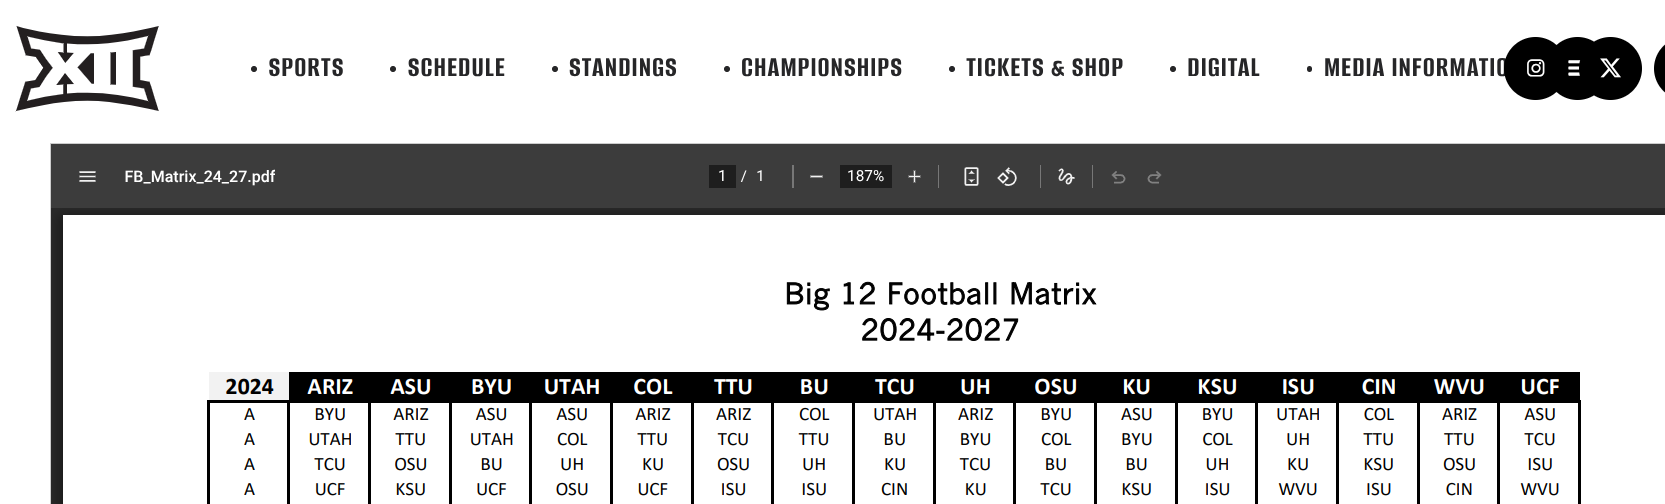Click the zoom in plus button
This screenshot has width=1665, height=504.
pos(914,177)
